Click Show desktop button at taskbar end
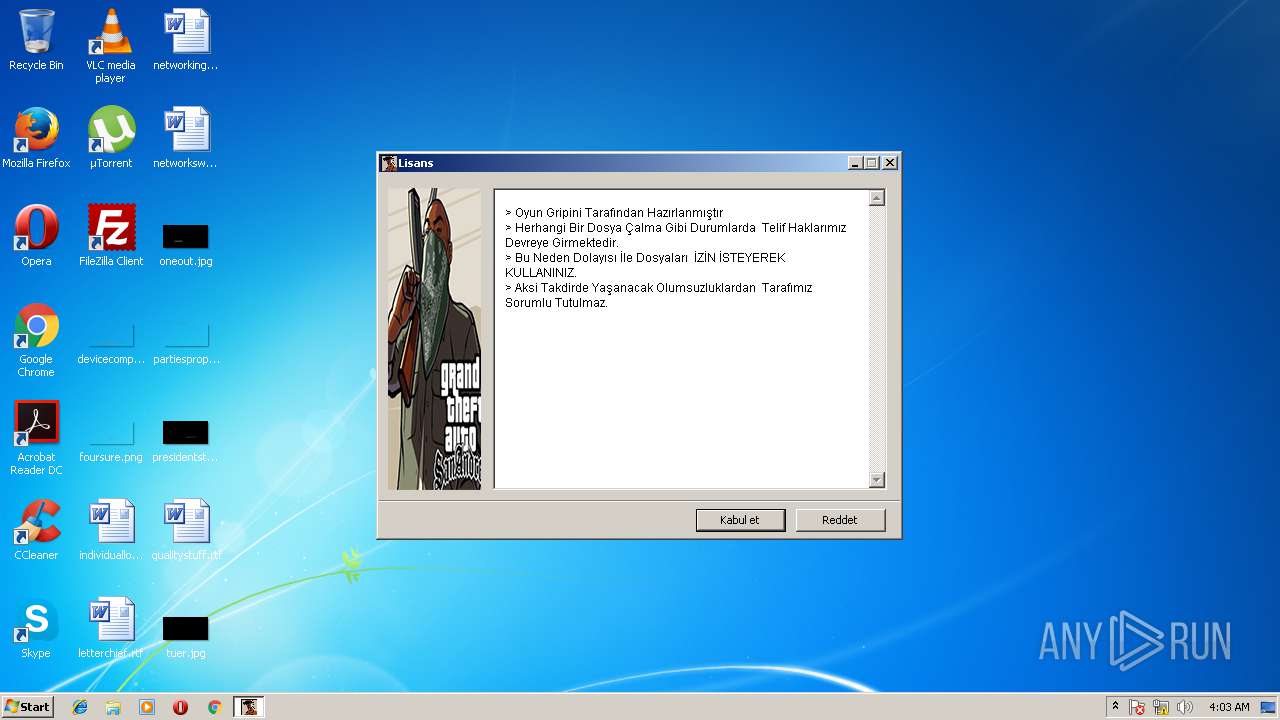This screenshot has height=720, width=1280. click(x=1270, y=707)
